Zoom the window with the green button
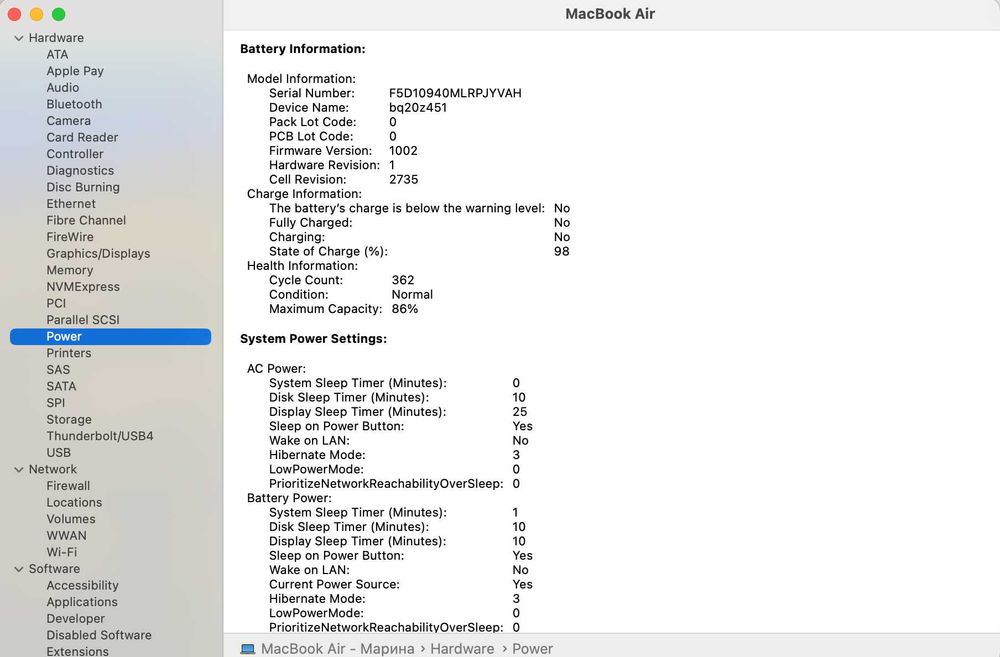Viewport: 1000px width, 657px height. click(58, 15)
